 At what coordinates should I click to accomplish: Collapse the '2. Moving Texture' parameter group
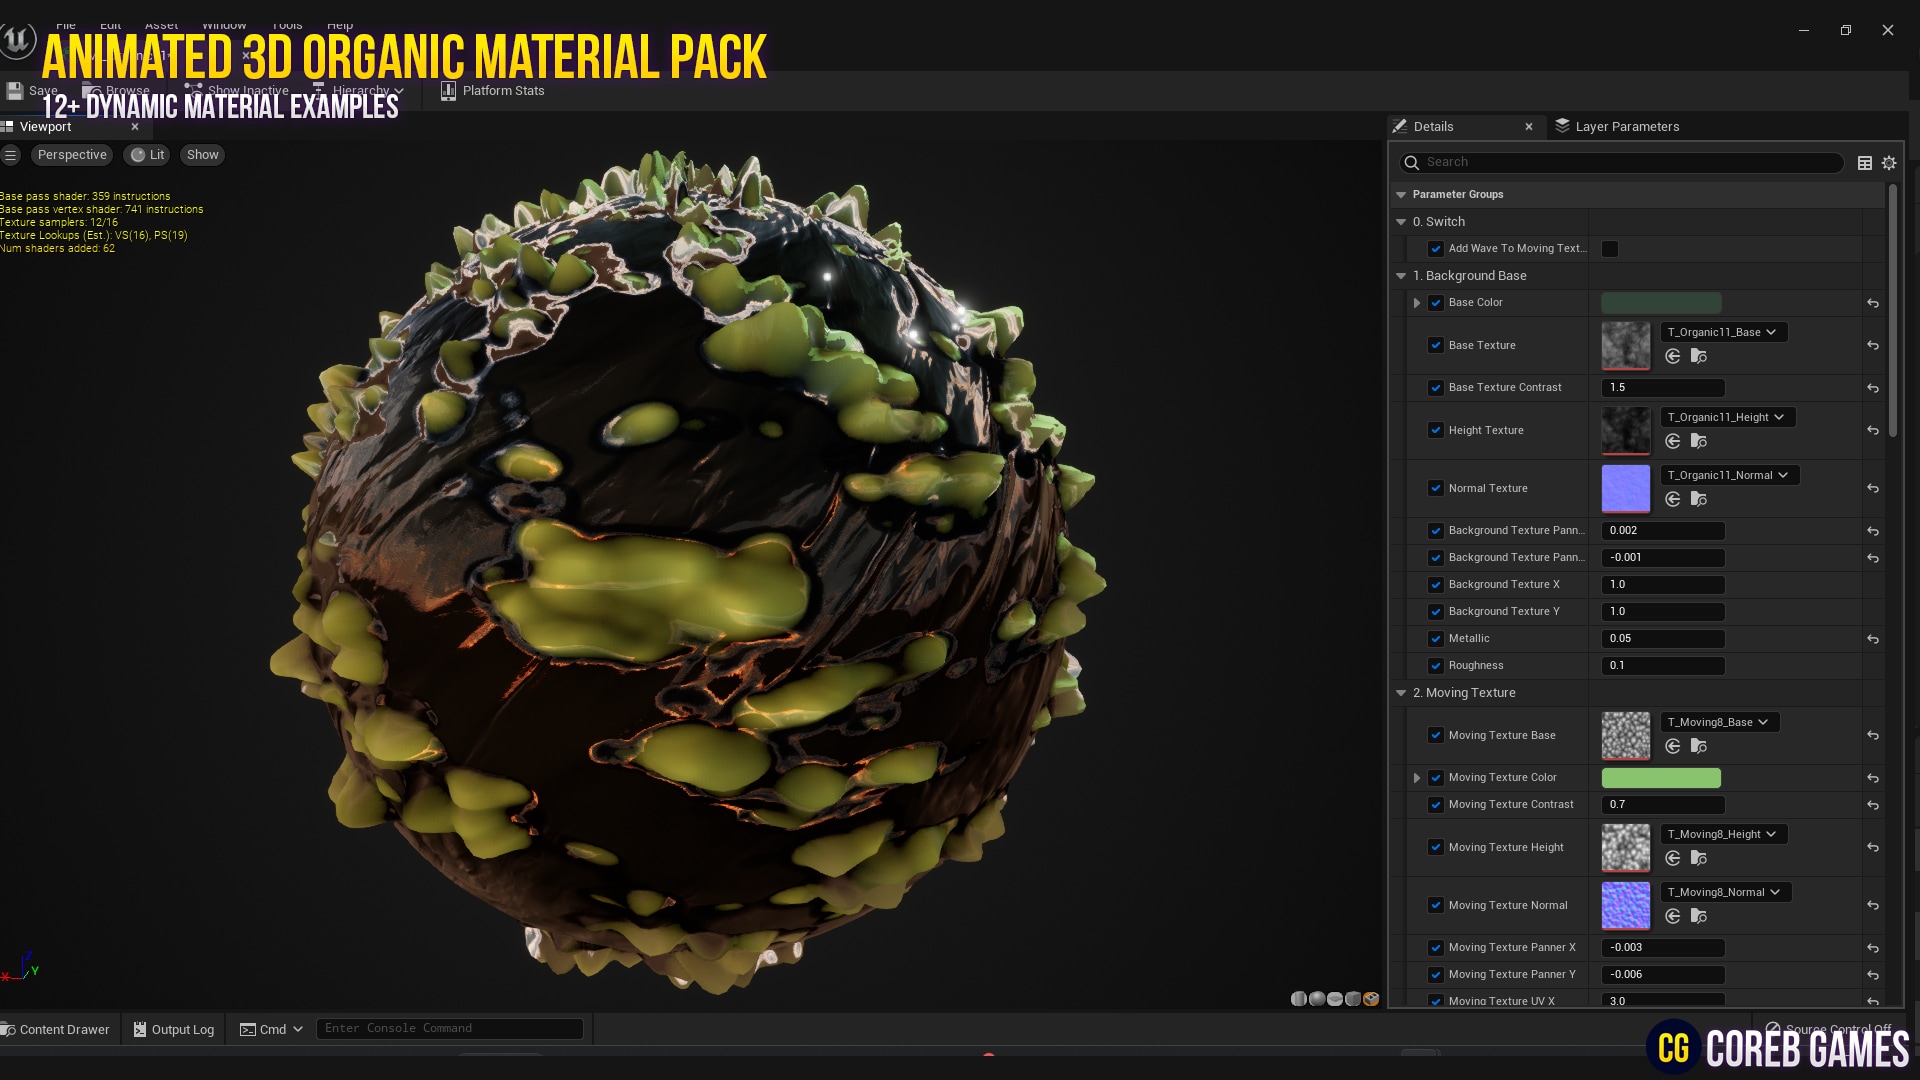tap(1401, 692)
